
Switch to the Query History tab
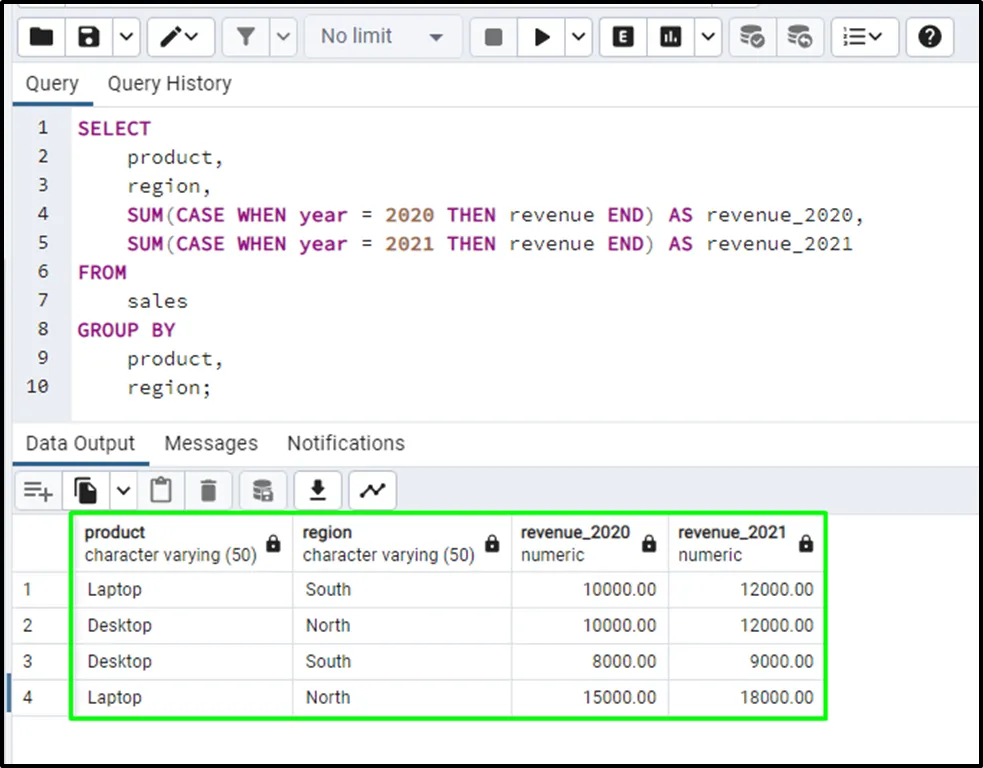[169, 84]
